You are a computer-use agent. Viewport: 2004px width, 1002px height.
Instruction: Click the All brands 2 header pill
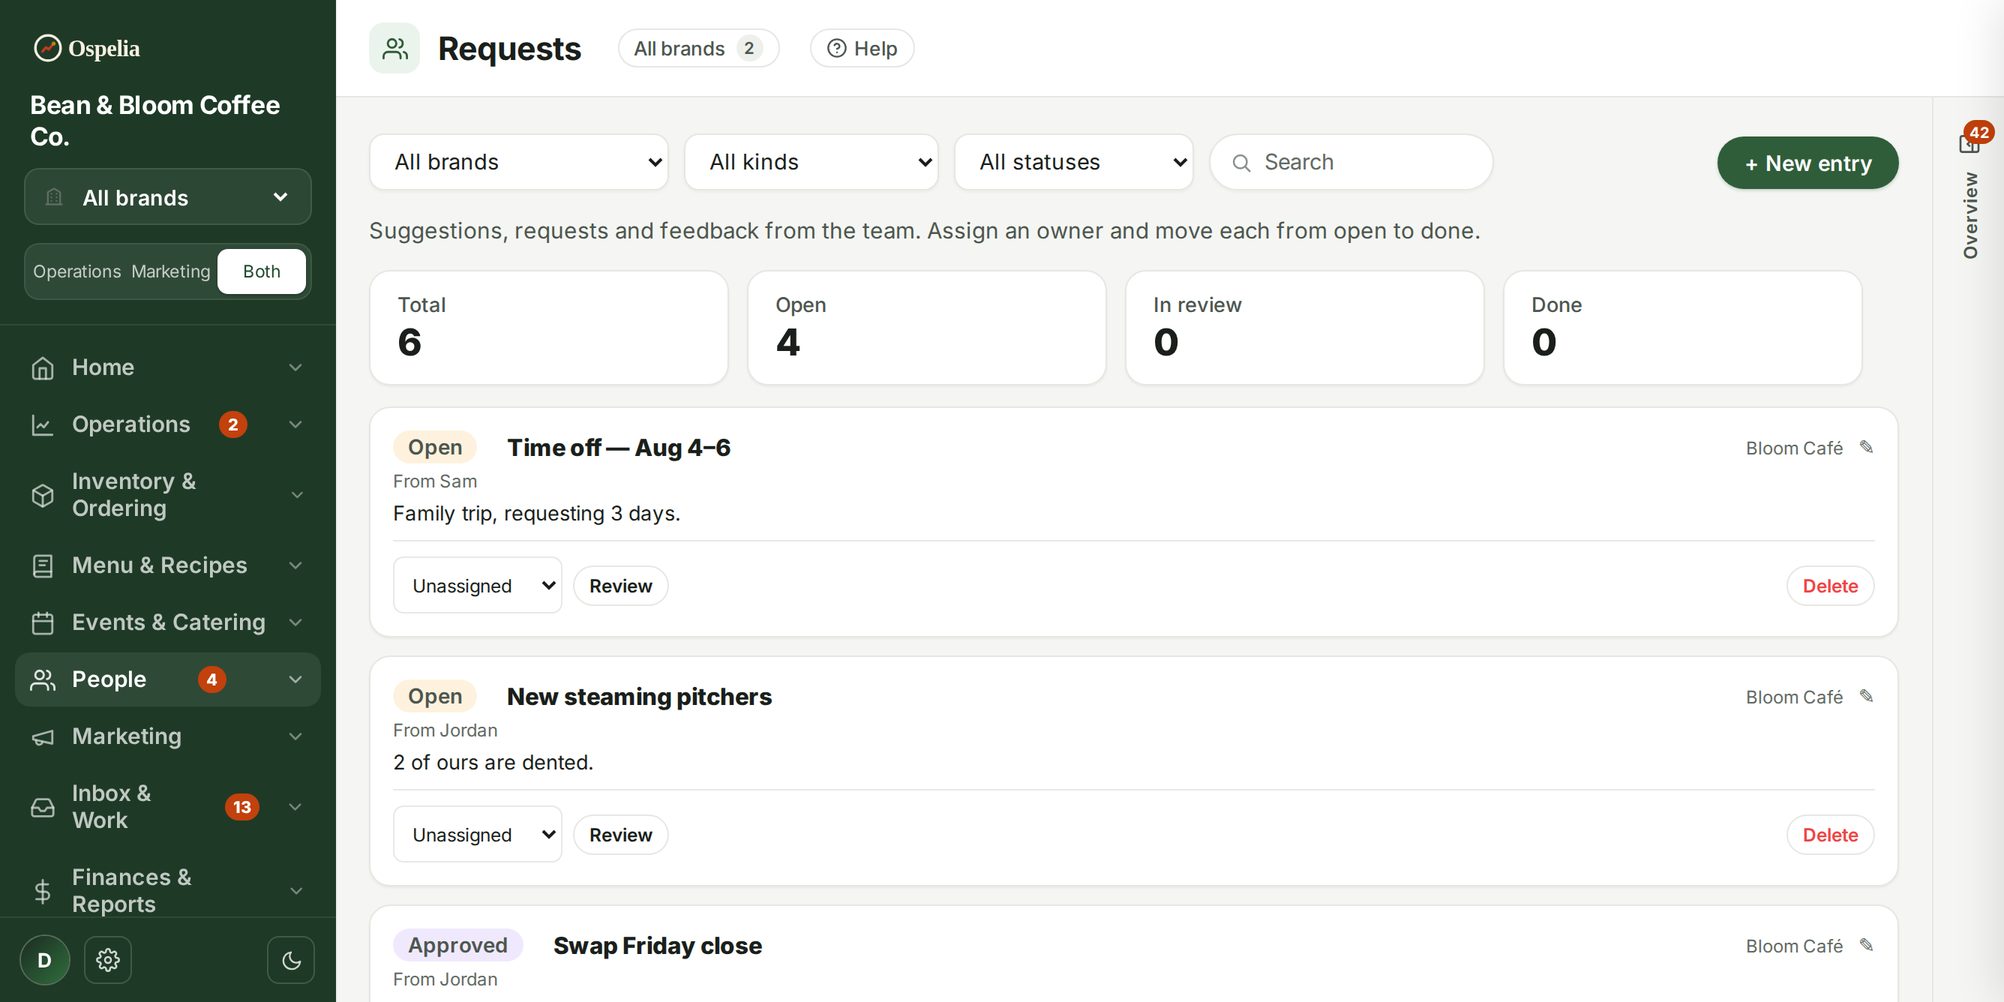(x=698, y=48)
